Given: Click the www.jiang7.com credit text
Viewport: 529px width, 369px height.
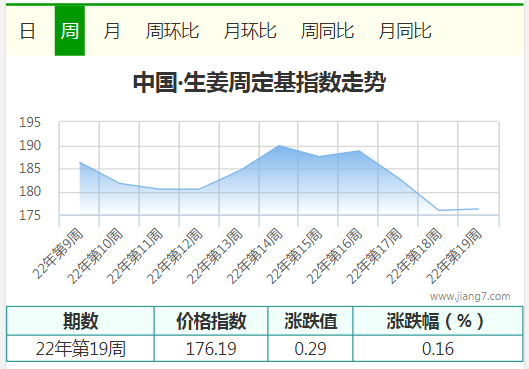Looking at the screenshot, I should (470, 296).
